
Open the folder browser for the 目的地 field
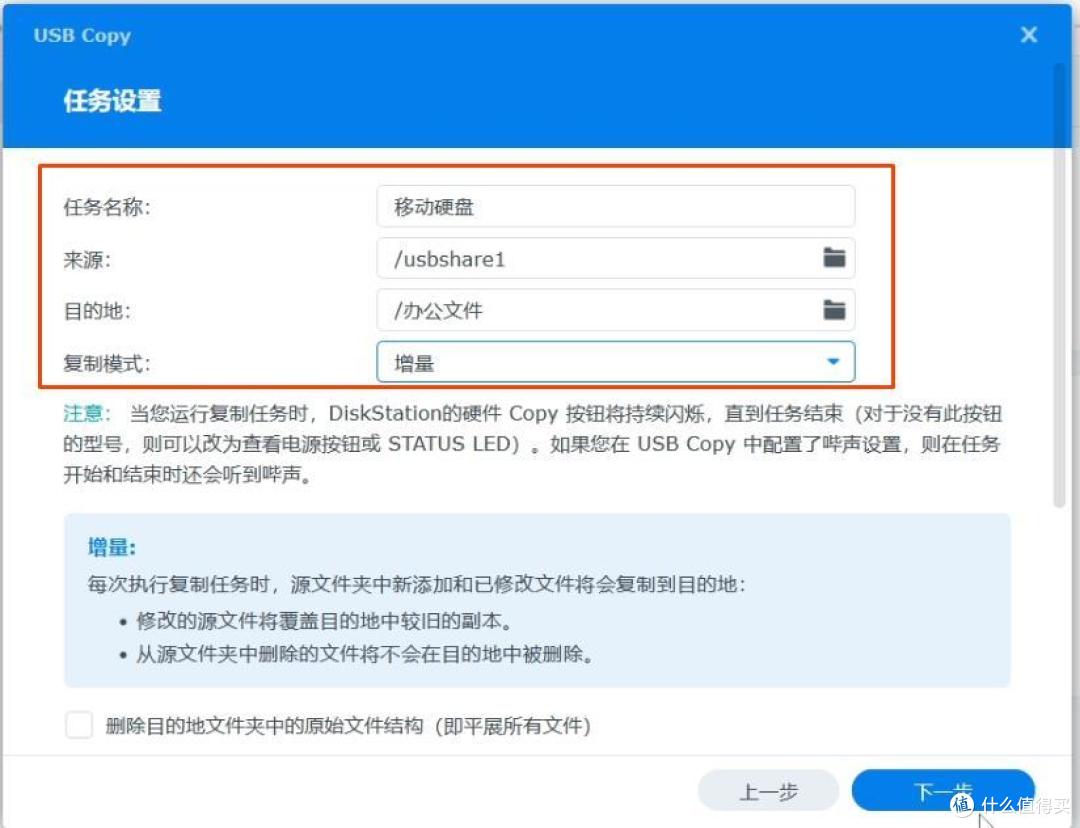click(x=834, y=310)
